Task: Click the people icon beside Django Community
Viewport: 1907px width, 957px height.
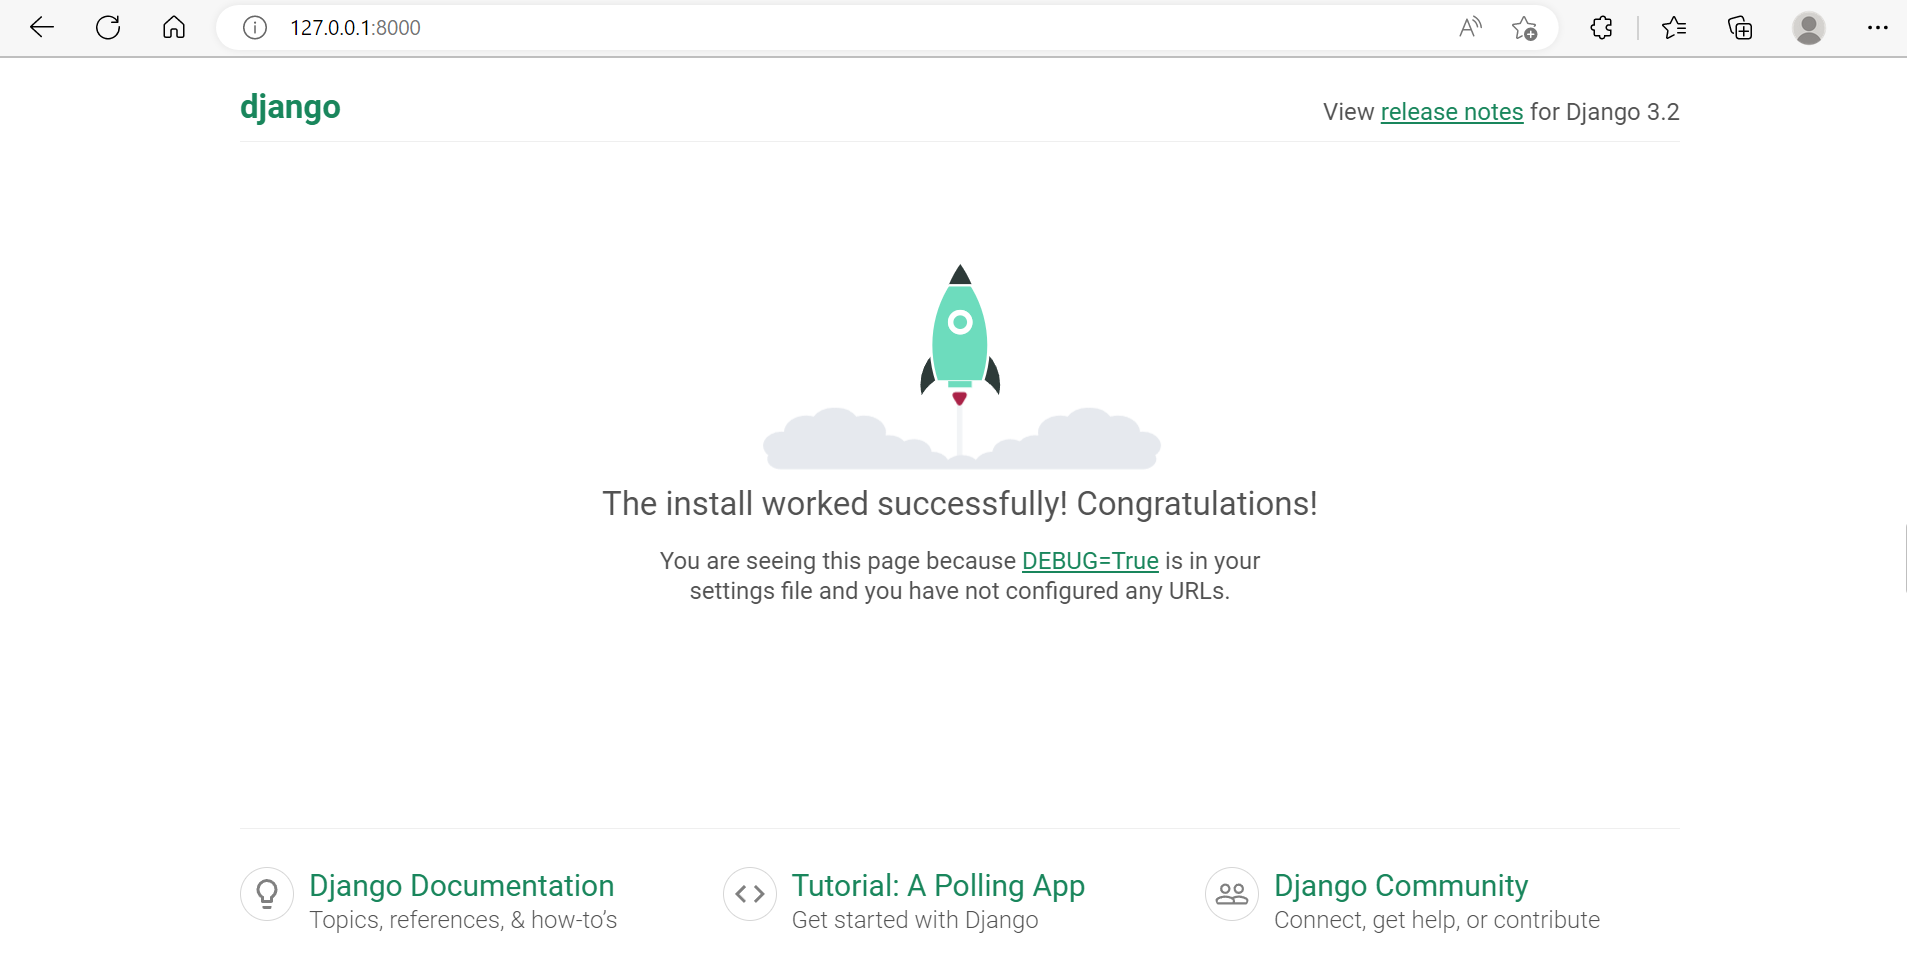Action: [x=1232, y=894]
